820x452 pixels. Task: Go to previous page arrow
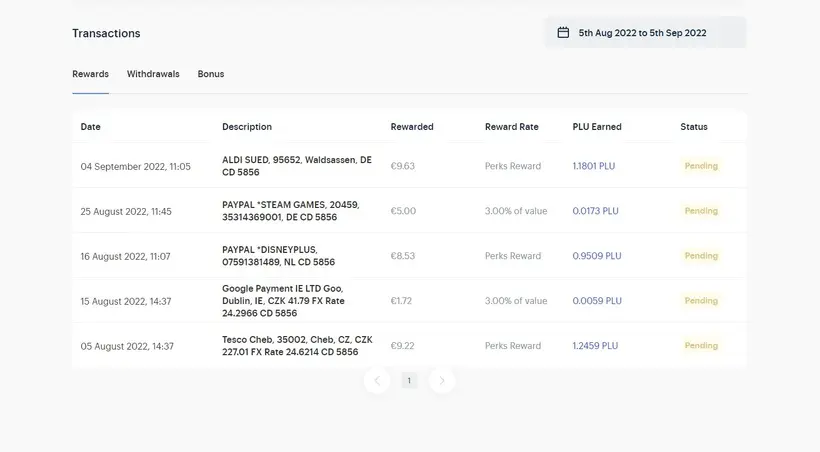click(377, 380)
